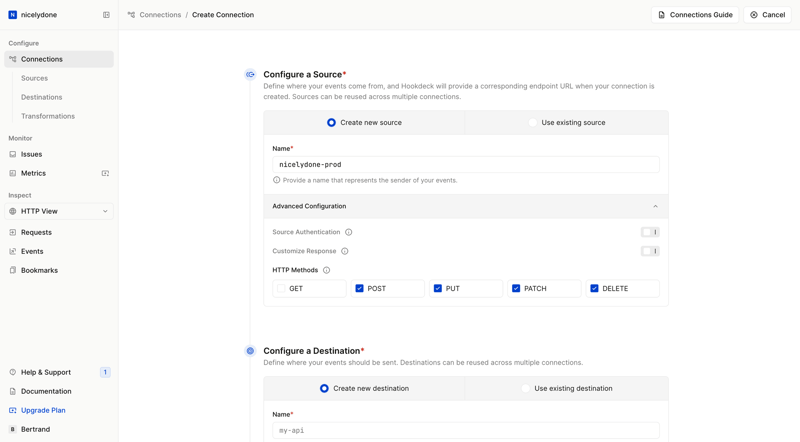
Task: Collapse the sidebar panel icon
Action: click(106, 15)
